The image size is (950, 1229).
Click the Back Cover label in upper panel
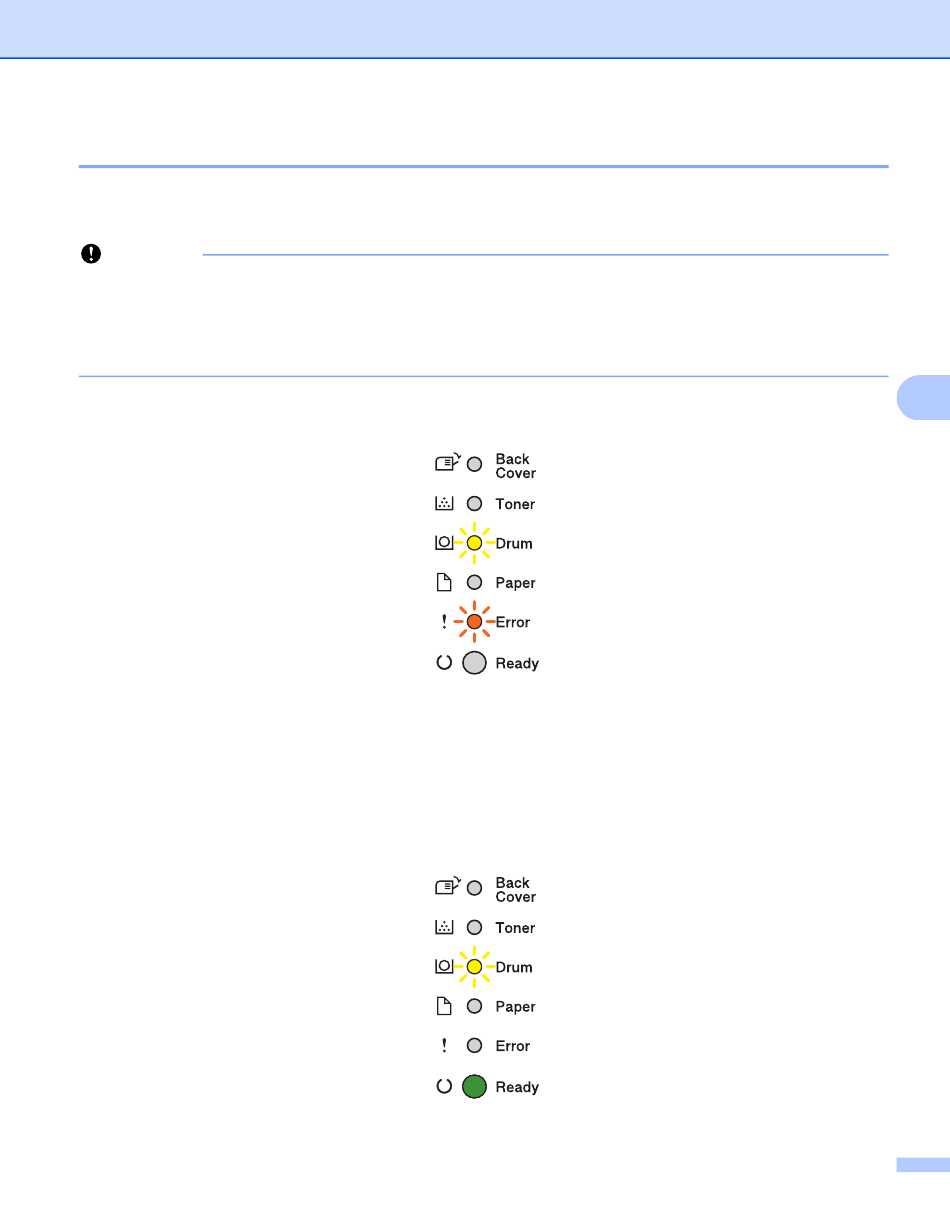[515, 466]
